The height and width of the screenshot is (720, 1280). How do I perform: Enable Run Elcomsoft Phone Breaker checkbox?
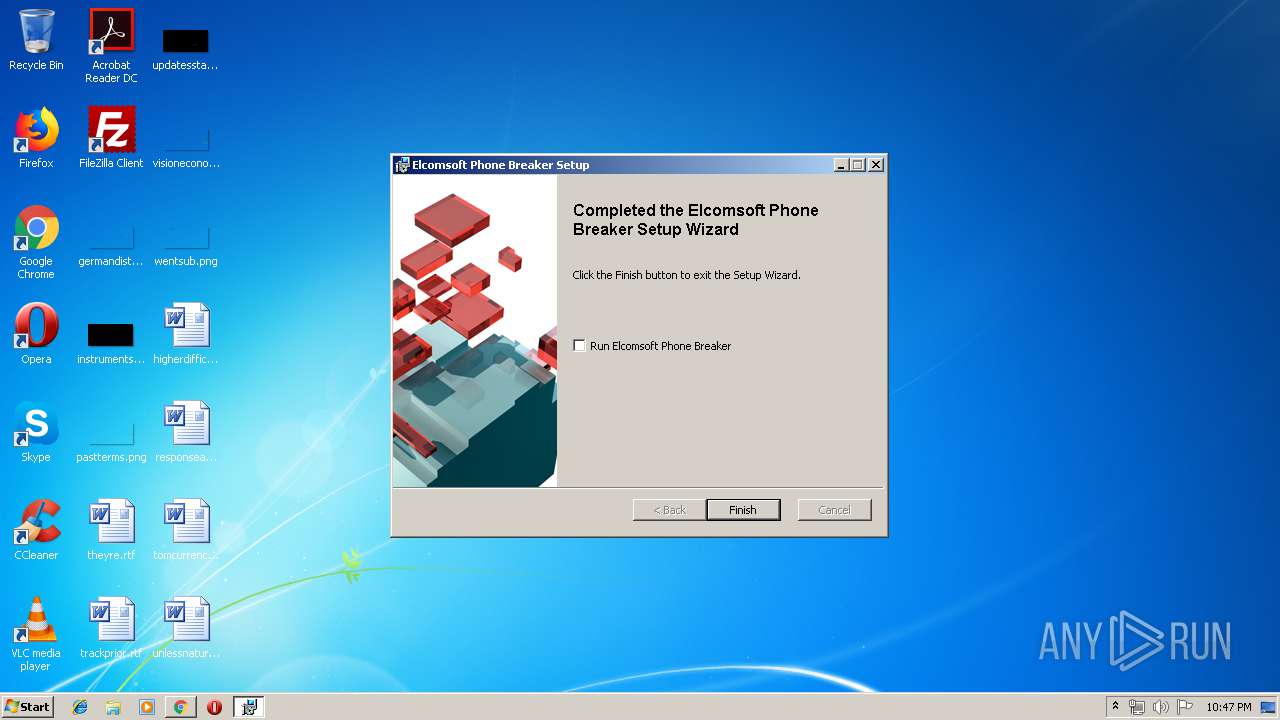click(x=579, y=346)
